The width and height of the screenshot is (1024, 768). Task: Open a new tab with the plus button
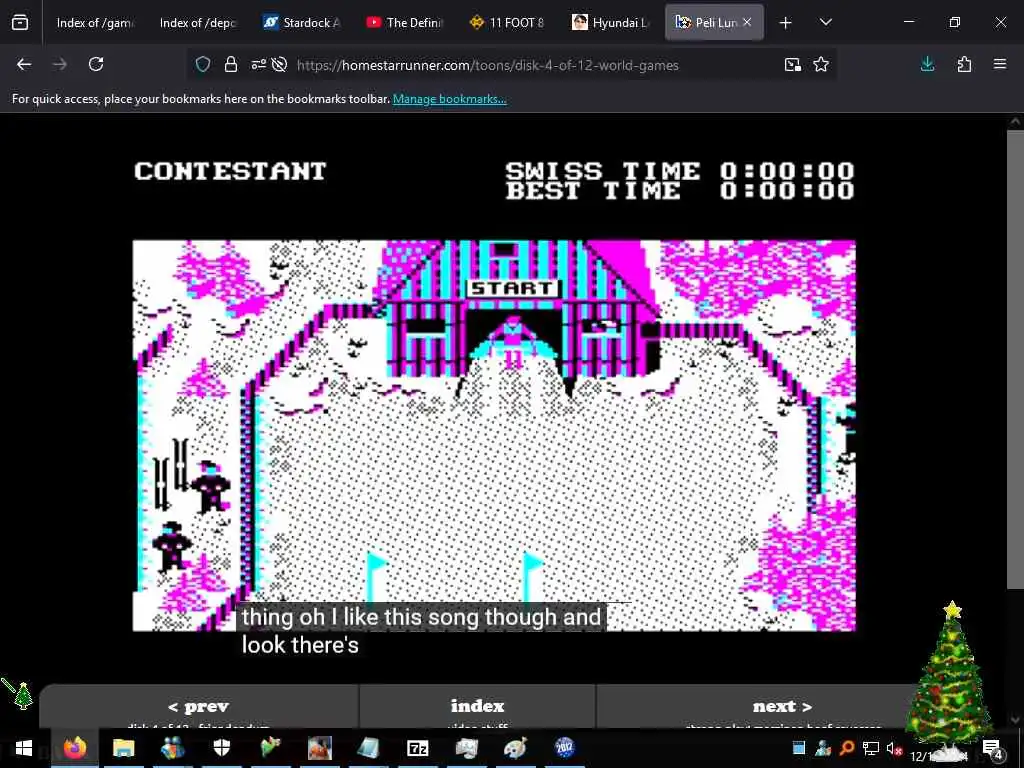[x=786, y=23]
